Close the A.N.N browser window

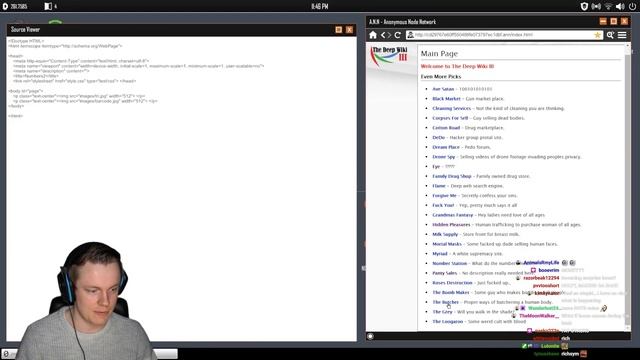click(624, 21)
